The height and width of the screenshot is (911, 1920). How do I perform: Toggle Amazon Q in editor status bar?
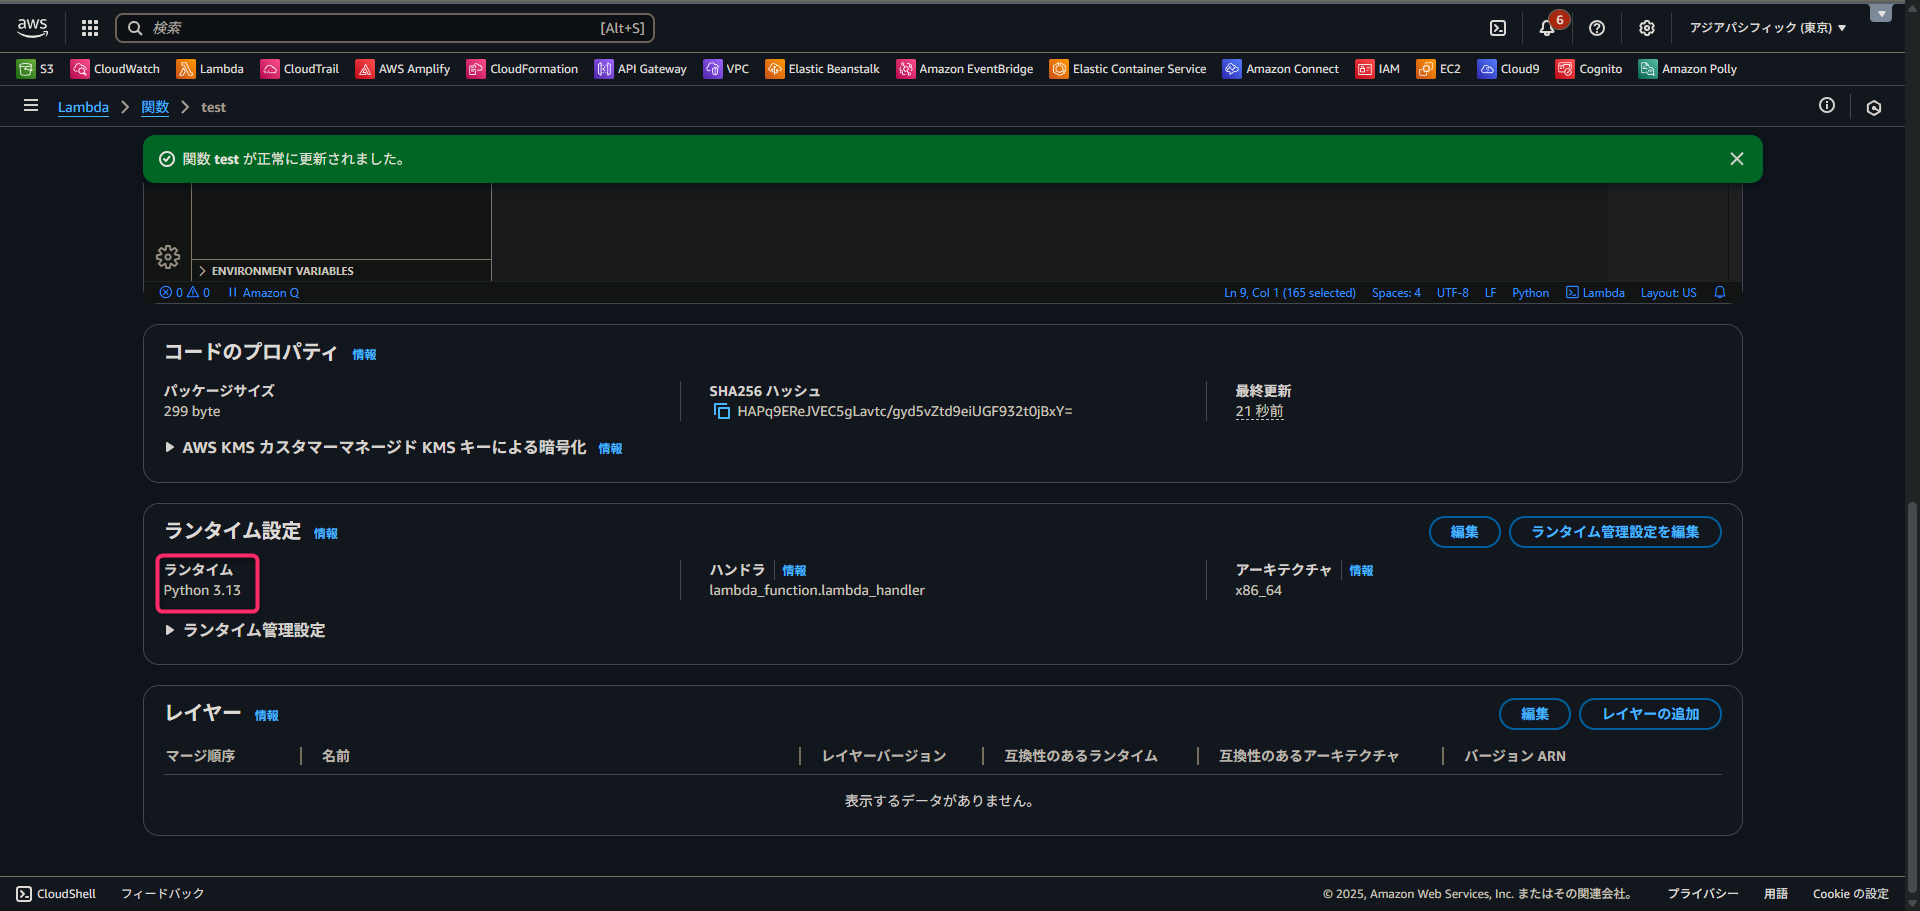pyautogui.click(x=264, y=293)
